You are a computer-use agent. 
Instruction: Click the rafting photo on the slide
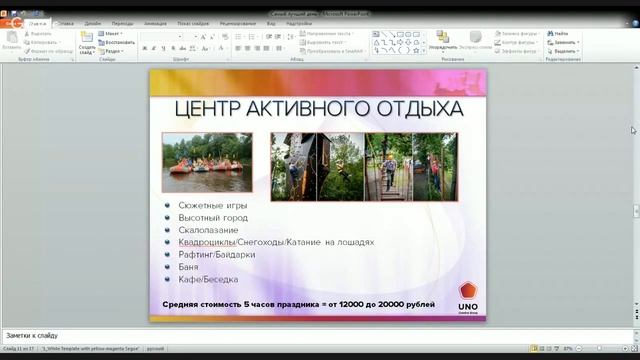tap(207, 162)
